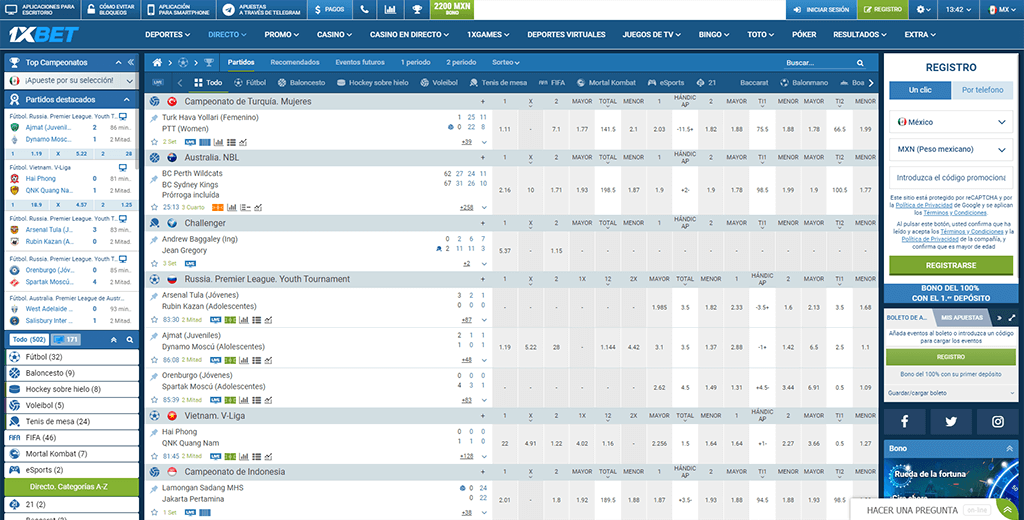Open the Facebook social page icon
1024x520 pixels.
click(x=906, y=422)
